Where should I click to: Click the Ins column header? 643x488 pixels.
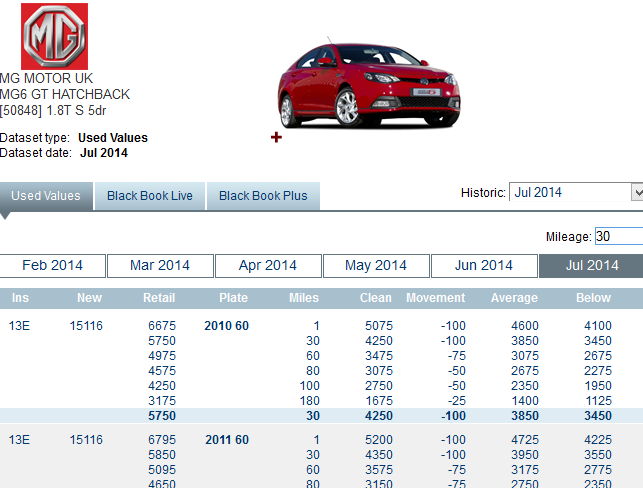[x=20, y=298]
